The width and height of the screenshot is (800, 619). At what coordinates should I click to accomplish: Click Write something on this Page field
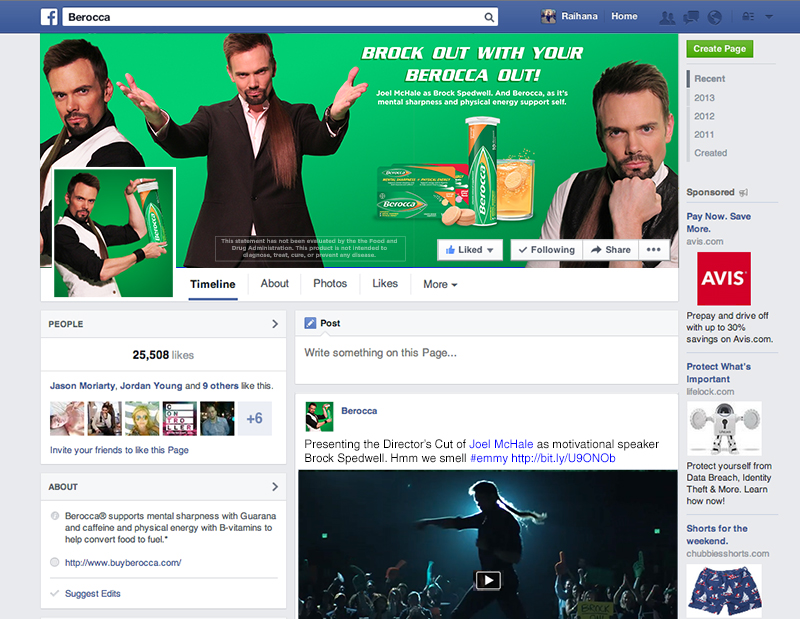point(486,360)
